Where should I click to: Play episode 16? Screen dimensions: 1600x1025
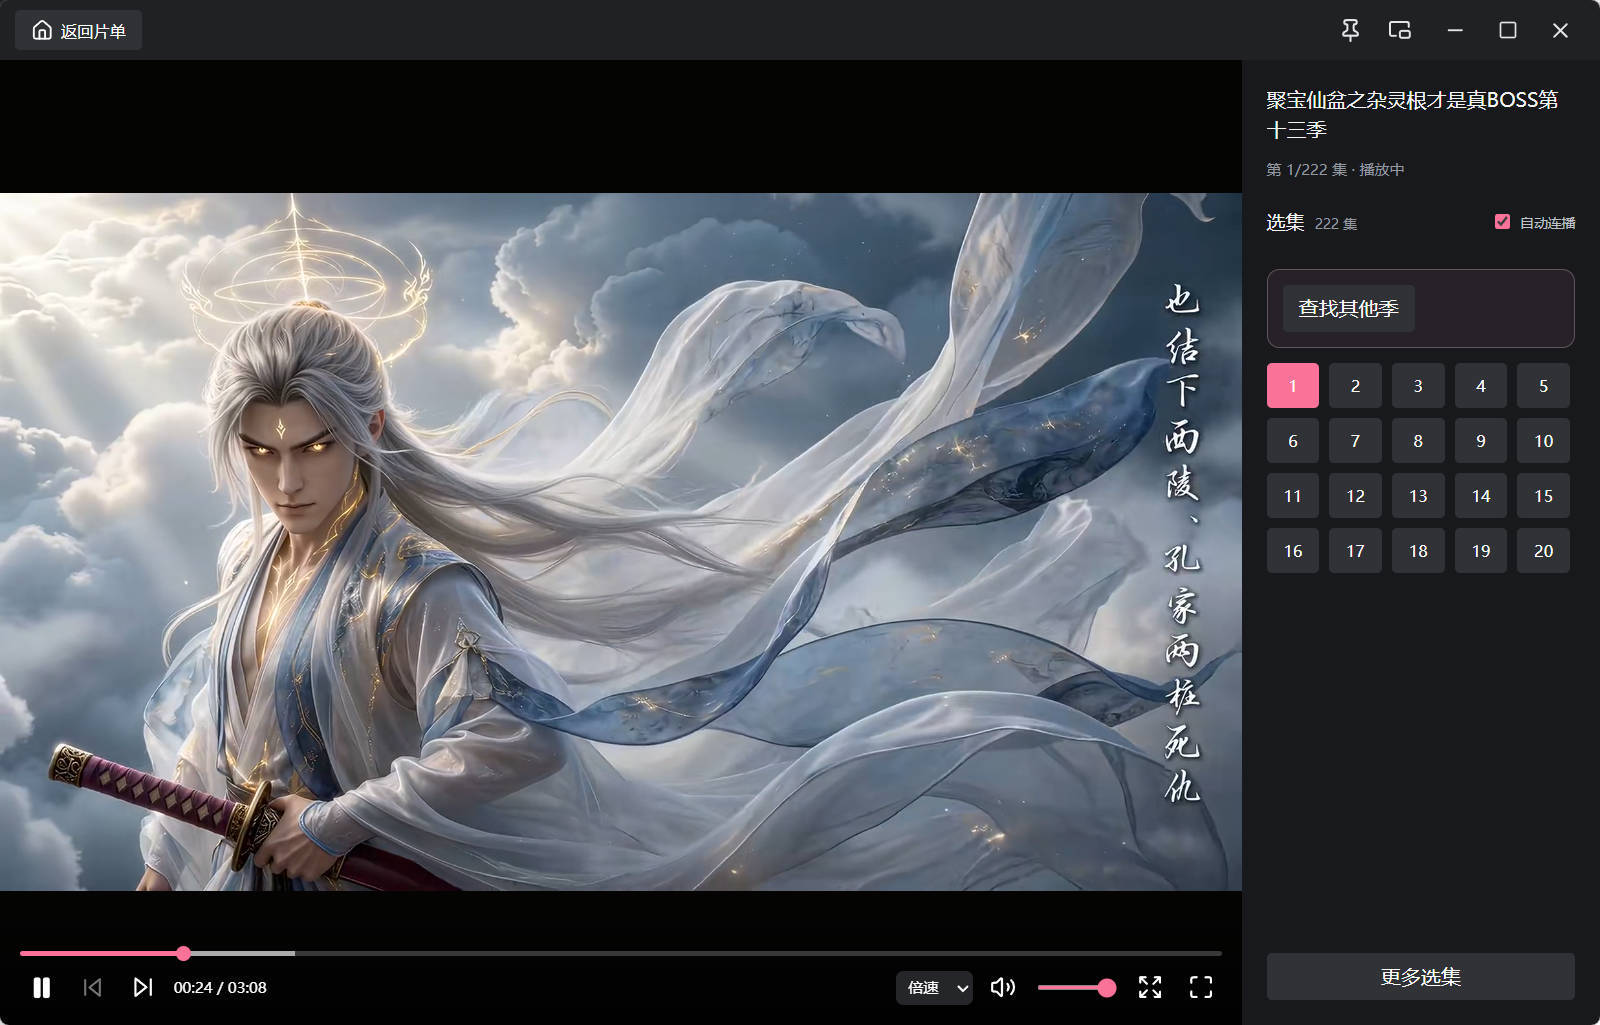[x=1293, y=551]
